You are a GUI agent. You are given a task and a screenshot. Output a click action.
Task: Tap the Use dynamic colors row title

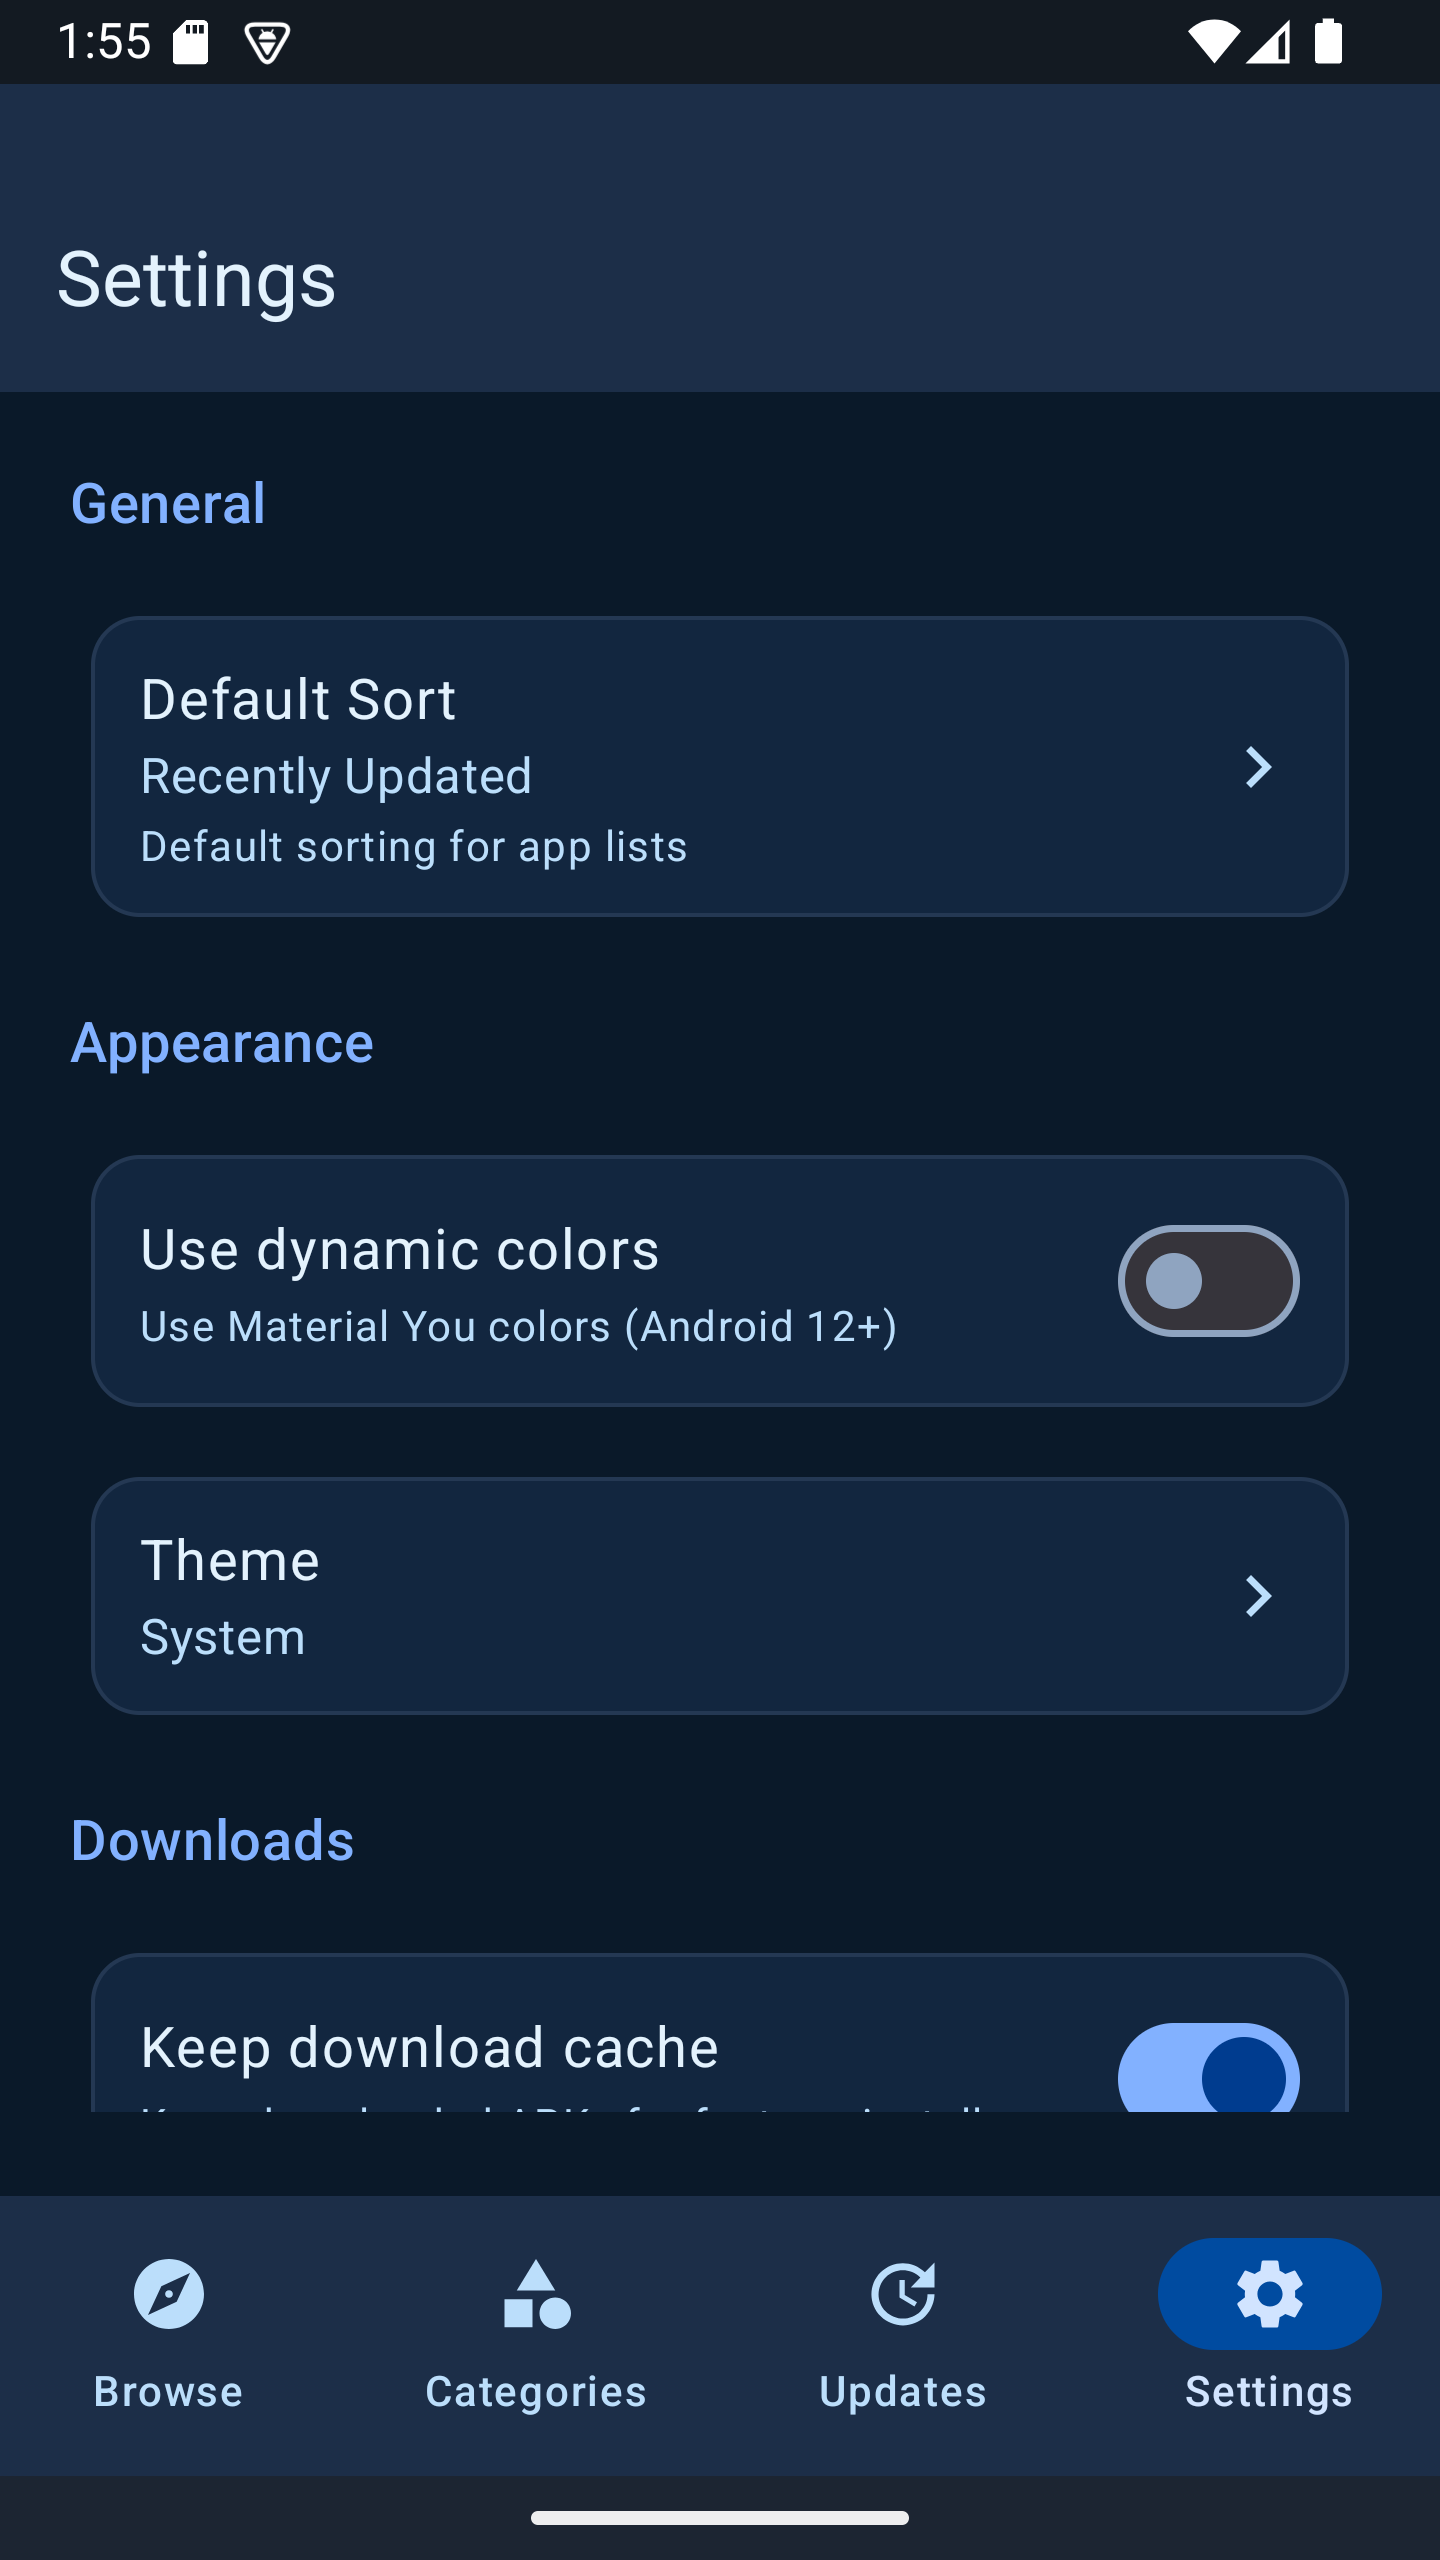(x=400, y=1250)
